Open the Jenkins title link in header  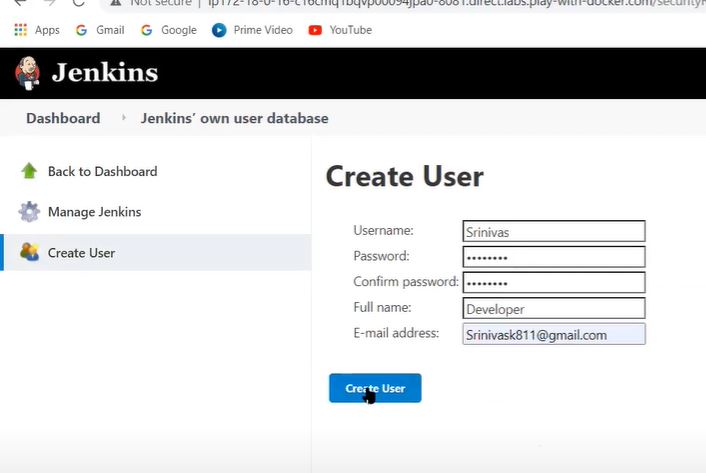105,73
